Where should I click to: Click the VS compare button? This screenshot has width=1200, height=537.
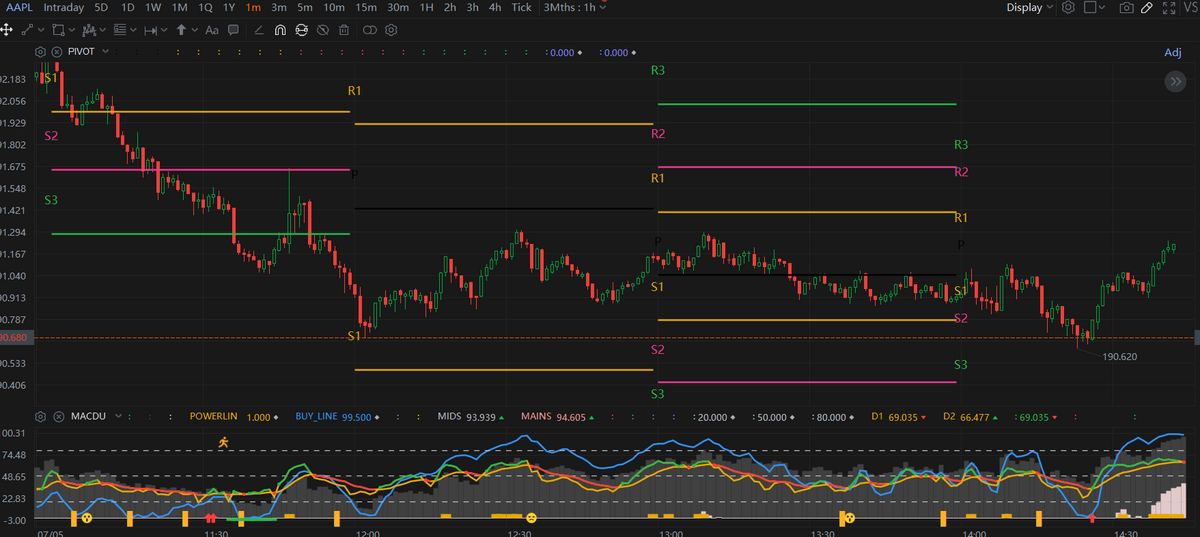click(x=1190, y=8)
